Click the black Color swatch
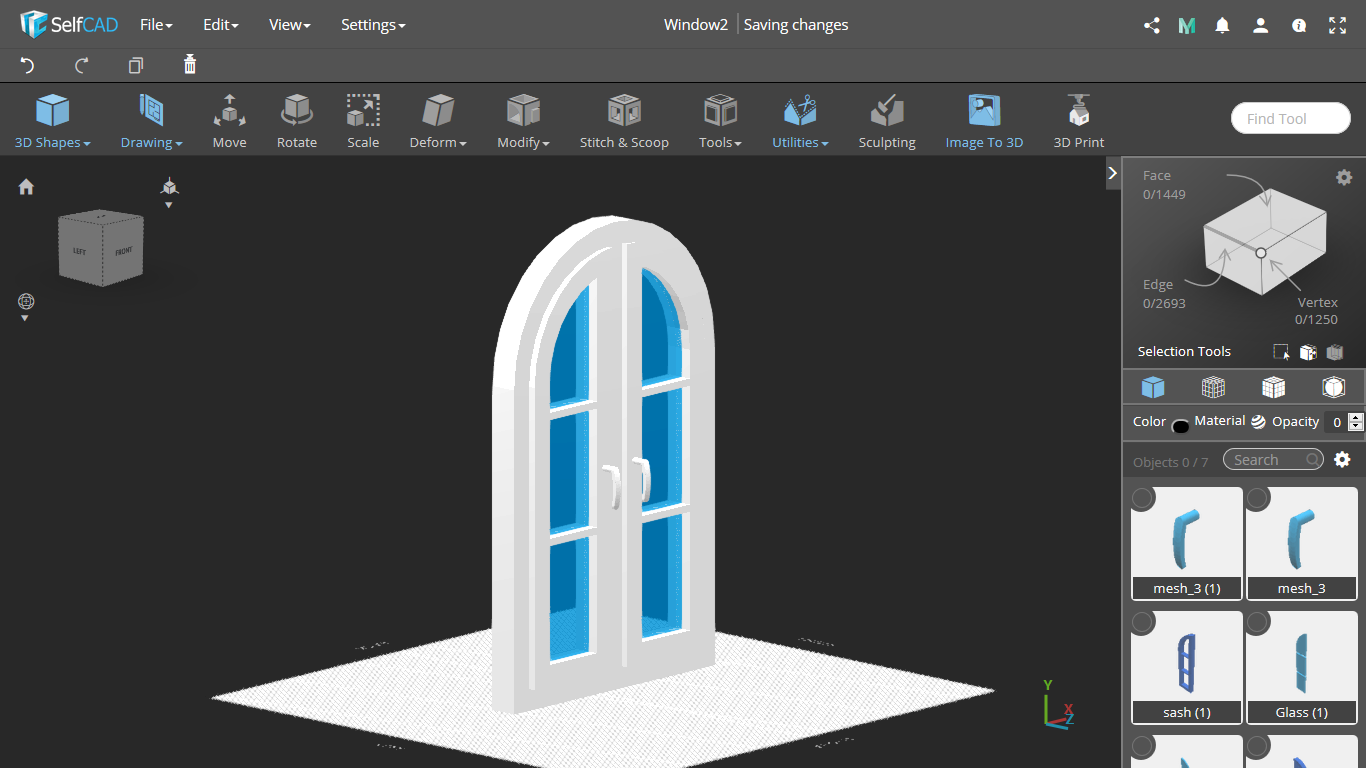 point(1180,426)
